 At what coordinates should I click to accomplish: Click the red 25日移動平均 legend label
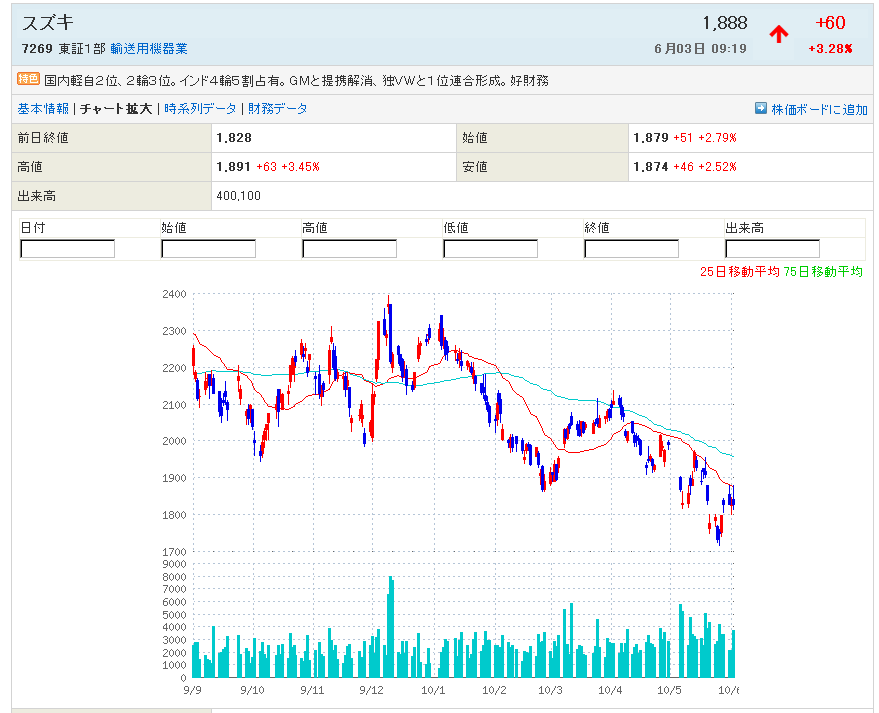(740, 272)
